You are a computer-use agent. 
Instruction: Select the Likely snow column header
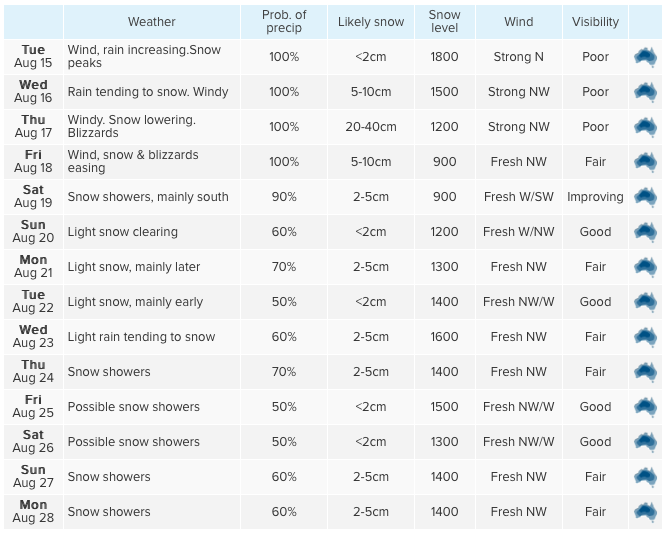tap(371, 22)
